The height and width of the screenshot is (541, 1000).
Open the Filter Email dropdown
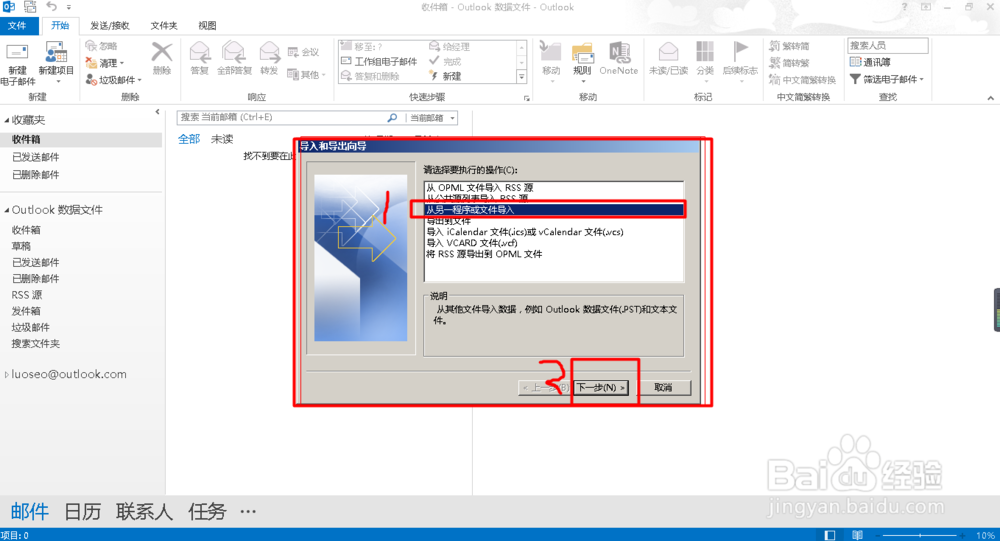point(887,79)
